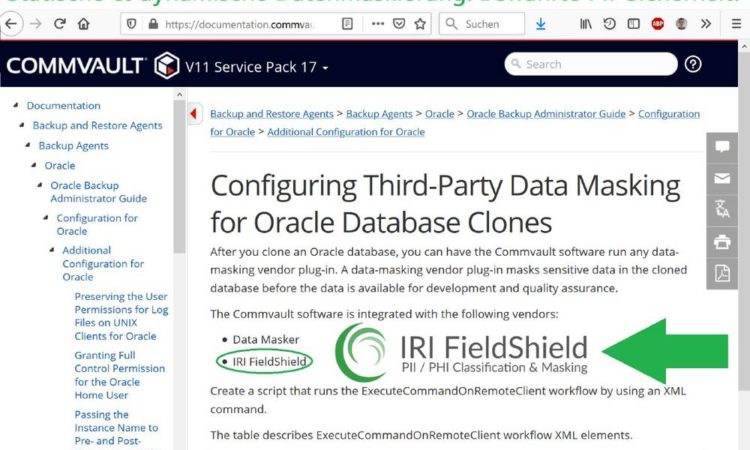Open Firefox hamburger menu
Viewport: 750px width, 450px height.
point(737,23)
